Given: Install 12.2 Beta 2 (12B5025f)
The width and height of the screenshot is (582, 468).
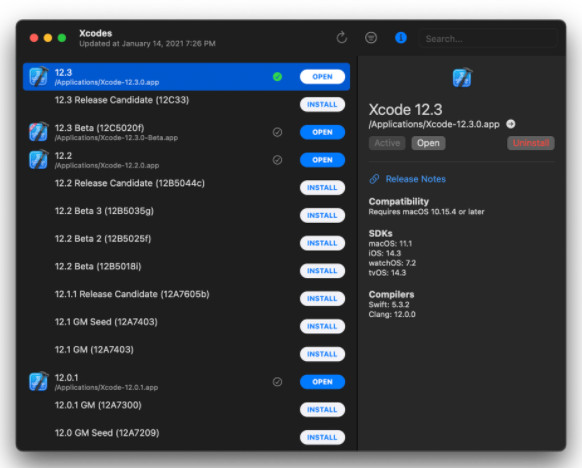Looking at the screenshot, I should click(322, 243).
